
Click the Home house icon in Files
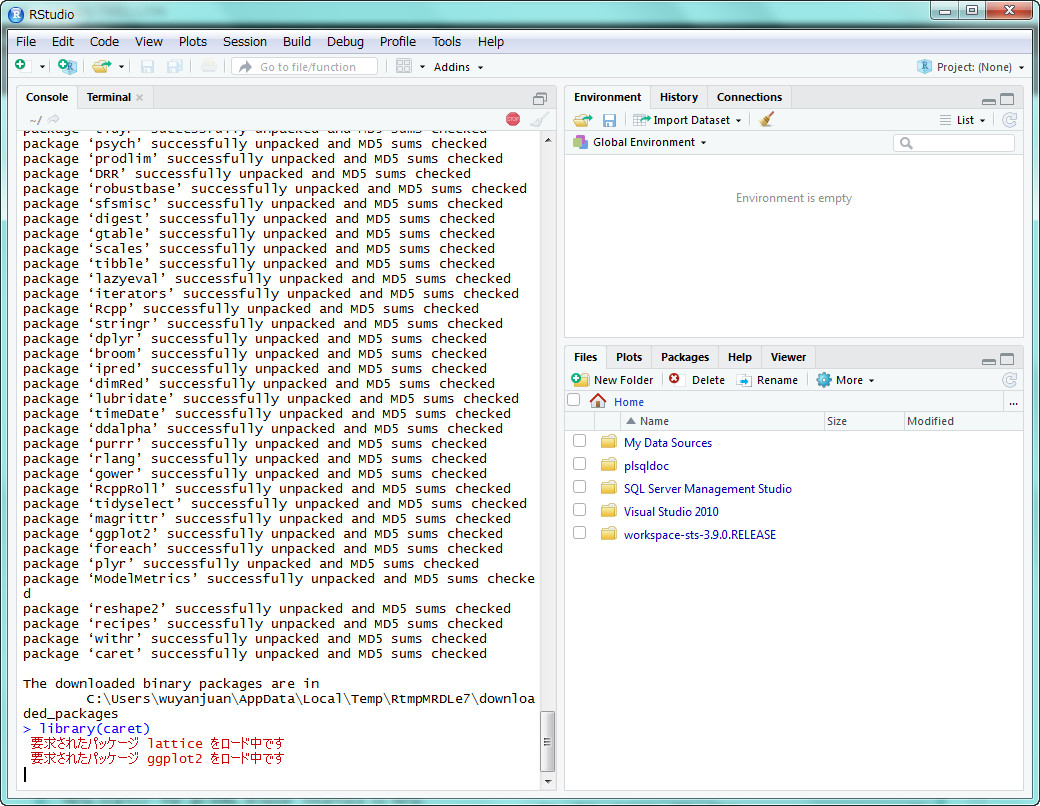pyautogui.click(x=598, y=401)
